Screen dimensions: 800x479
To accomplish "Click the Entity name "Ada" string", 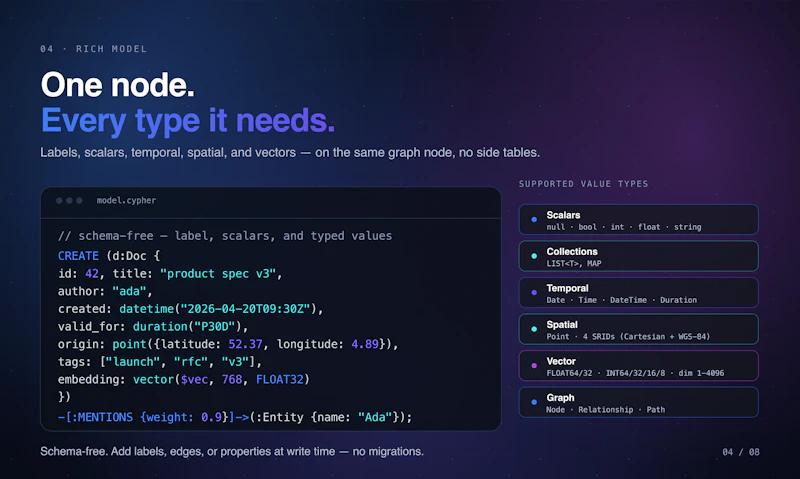I will click(x=374, y=417).
